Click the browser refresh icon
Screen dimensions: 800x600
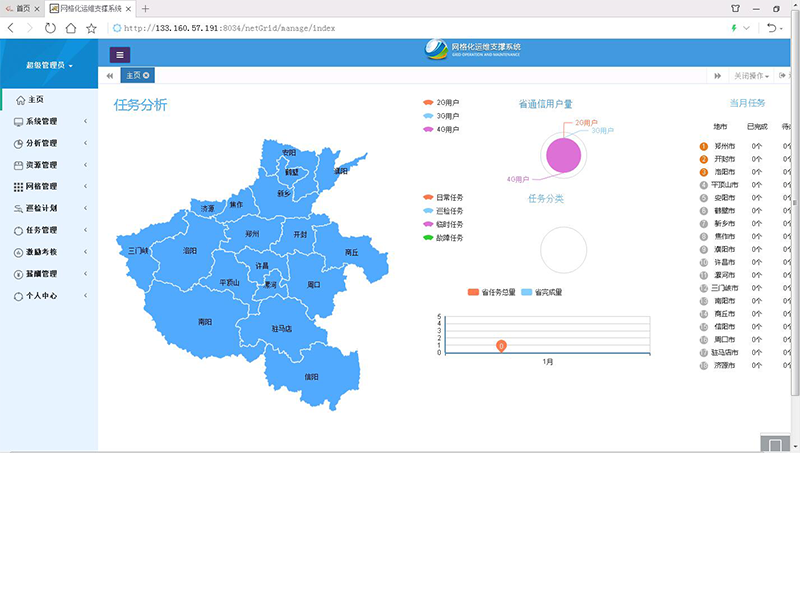coord(50,28)
